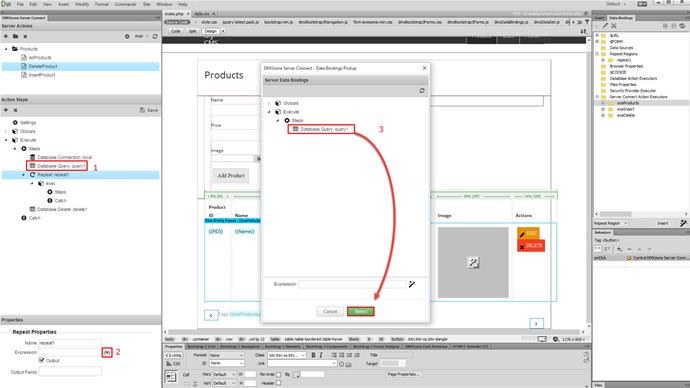Click the new folder icon in Server Actions
This screenshot has width=690, height=388.
point(15,36)
